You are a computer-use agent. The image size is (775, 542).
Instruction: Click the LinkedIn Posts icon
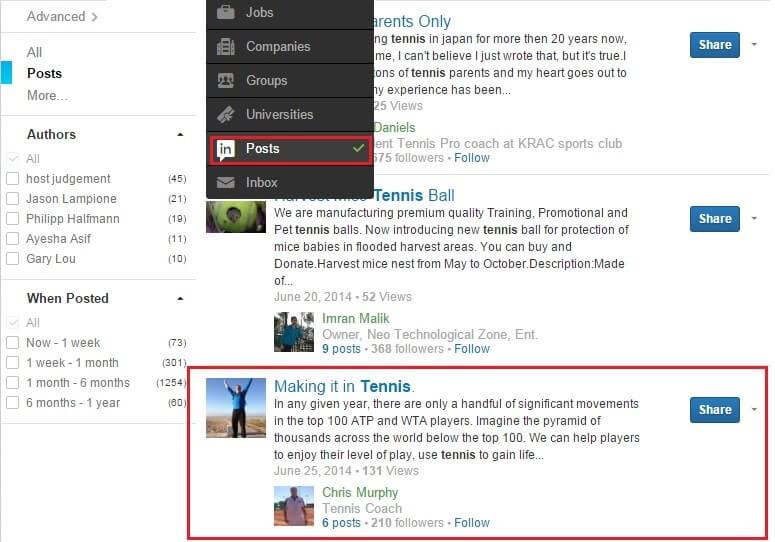[226, 149]
